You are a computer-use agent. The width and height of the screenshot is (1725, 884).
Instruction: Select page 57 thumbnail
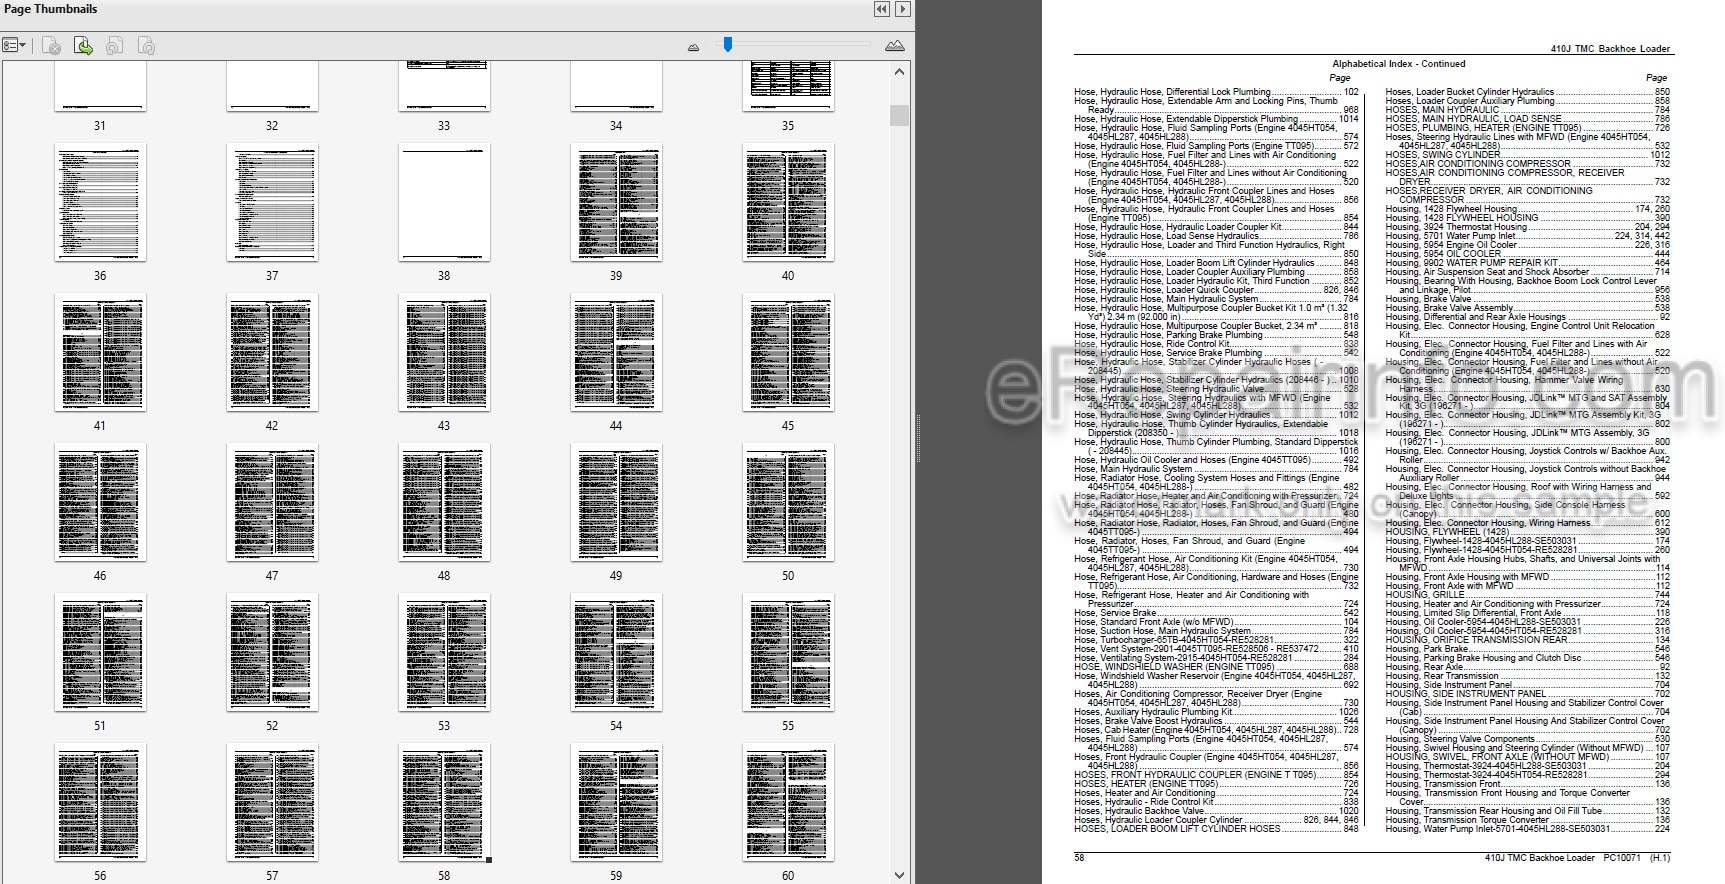(x=272, y=803)
